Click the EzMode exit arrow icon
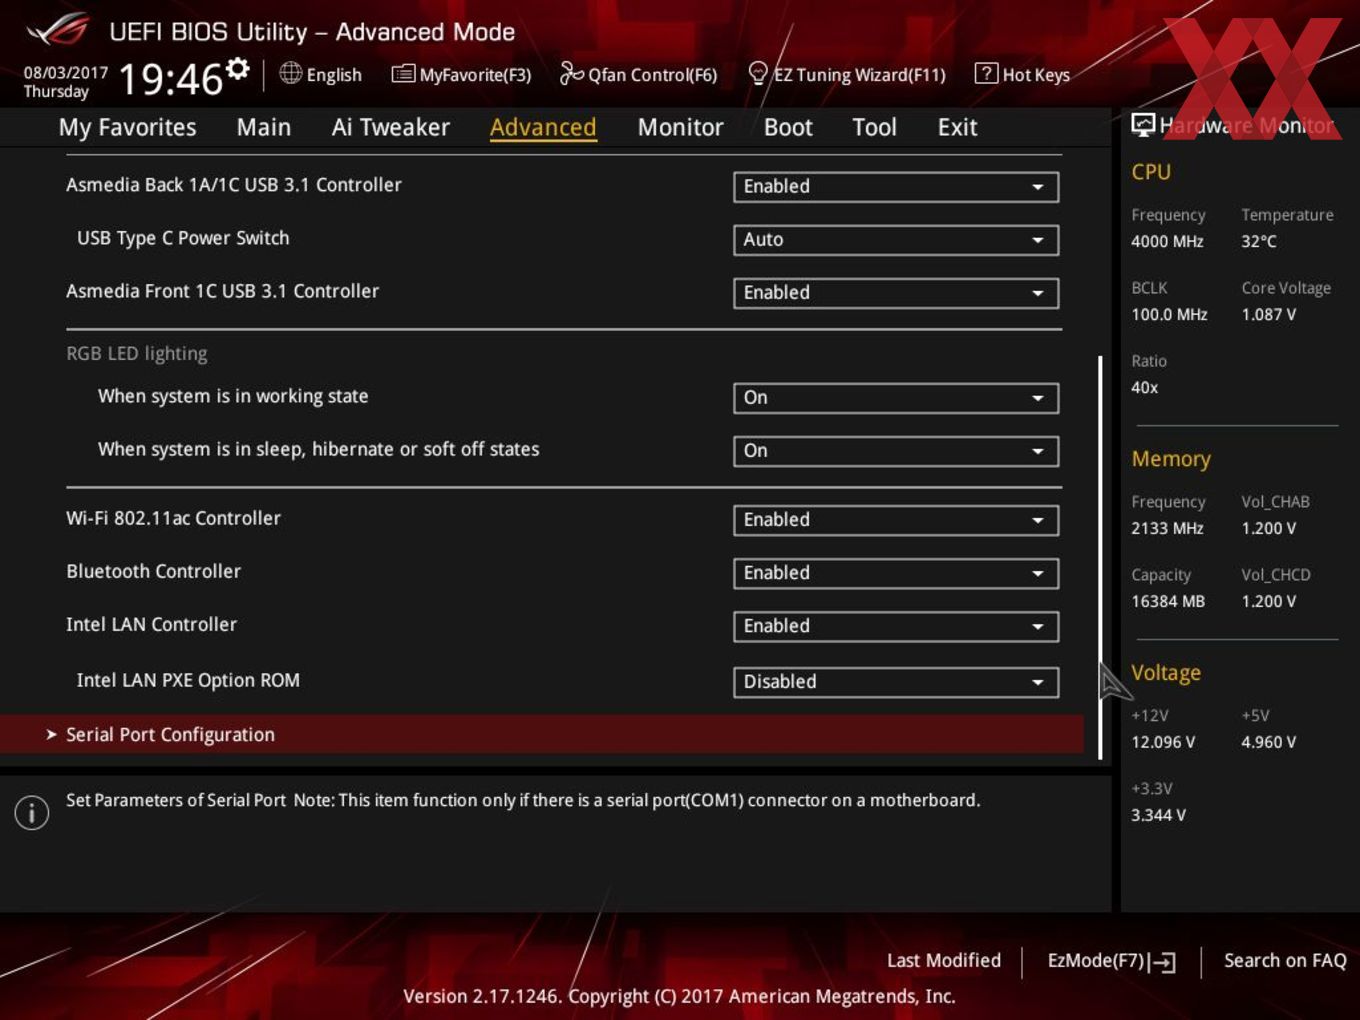The image size is (1360, 1020). coord(1162,962)
